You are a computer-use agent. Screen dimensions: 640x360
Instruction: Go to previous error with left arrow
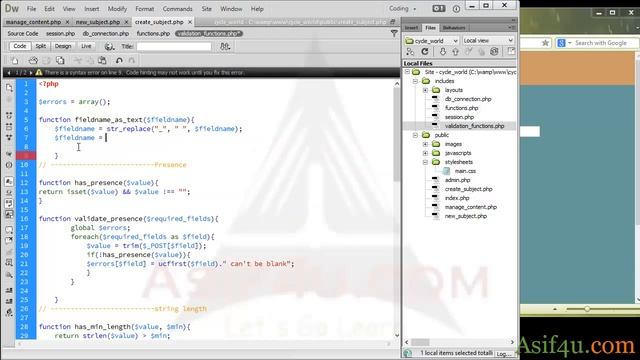(9, 72)
